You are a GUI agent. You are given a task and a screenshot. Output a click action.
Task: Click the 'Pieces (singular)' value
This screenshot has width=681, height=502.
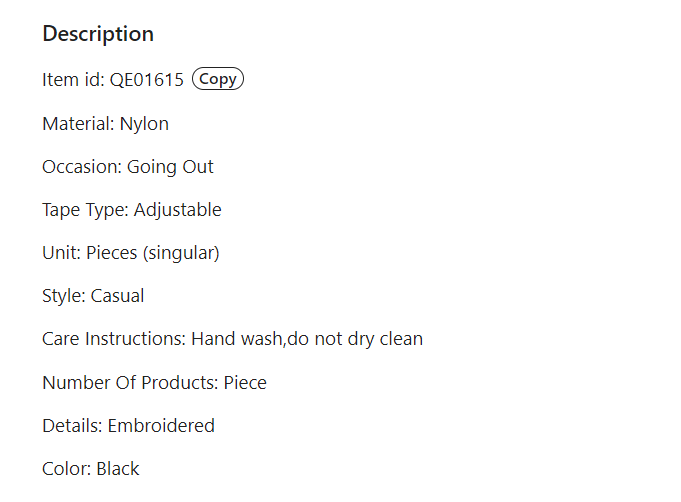pos(153,253)
